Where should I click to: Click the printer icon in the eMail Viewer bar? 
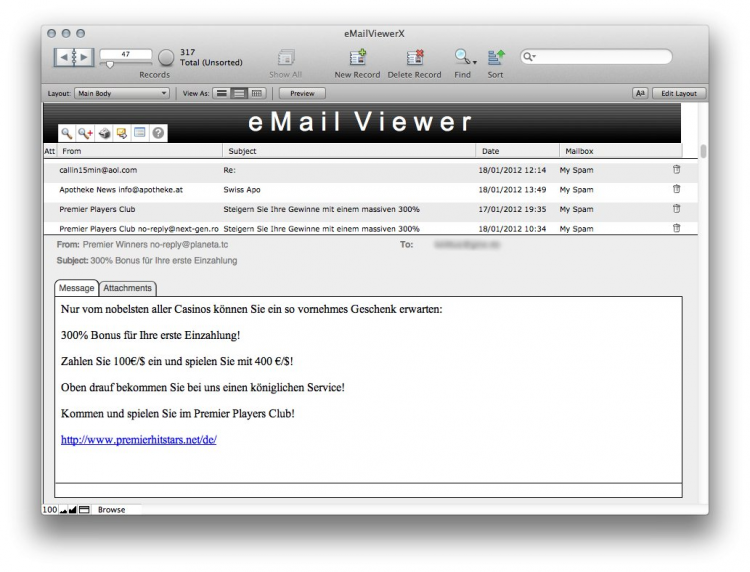(x=103, y=132)
